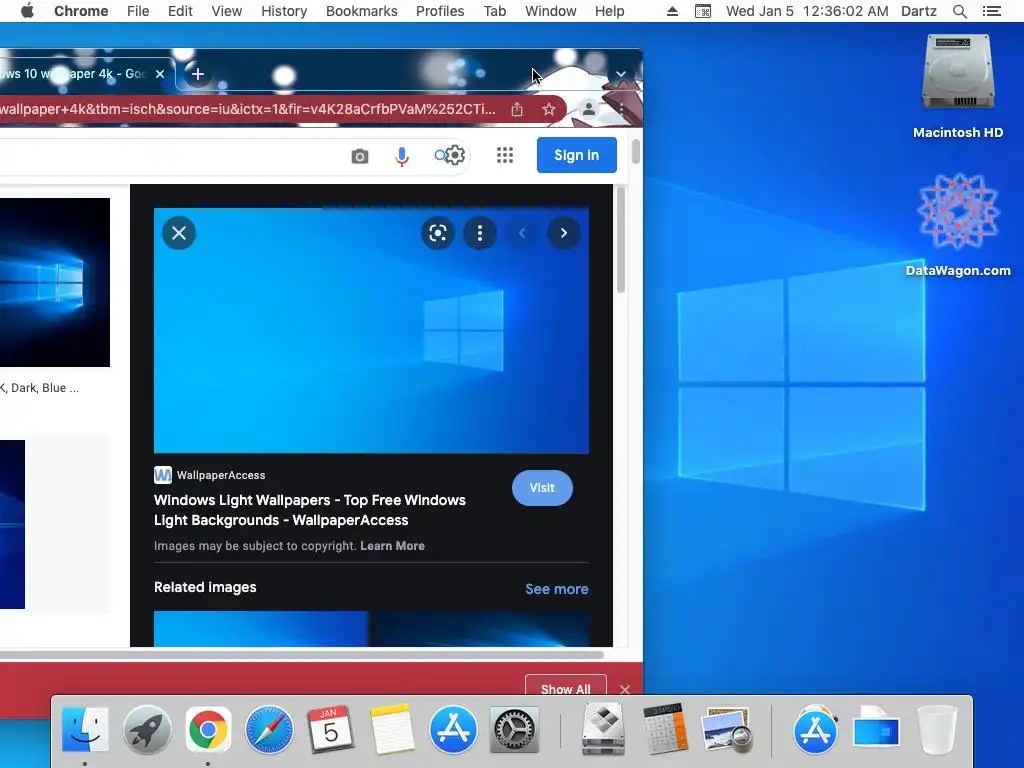Open the Profiles menu
The height and width of the screenshot is (768, 1024).
point(440,11)
